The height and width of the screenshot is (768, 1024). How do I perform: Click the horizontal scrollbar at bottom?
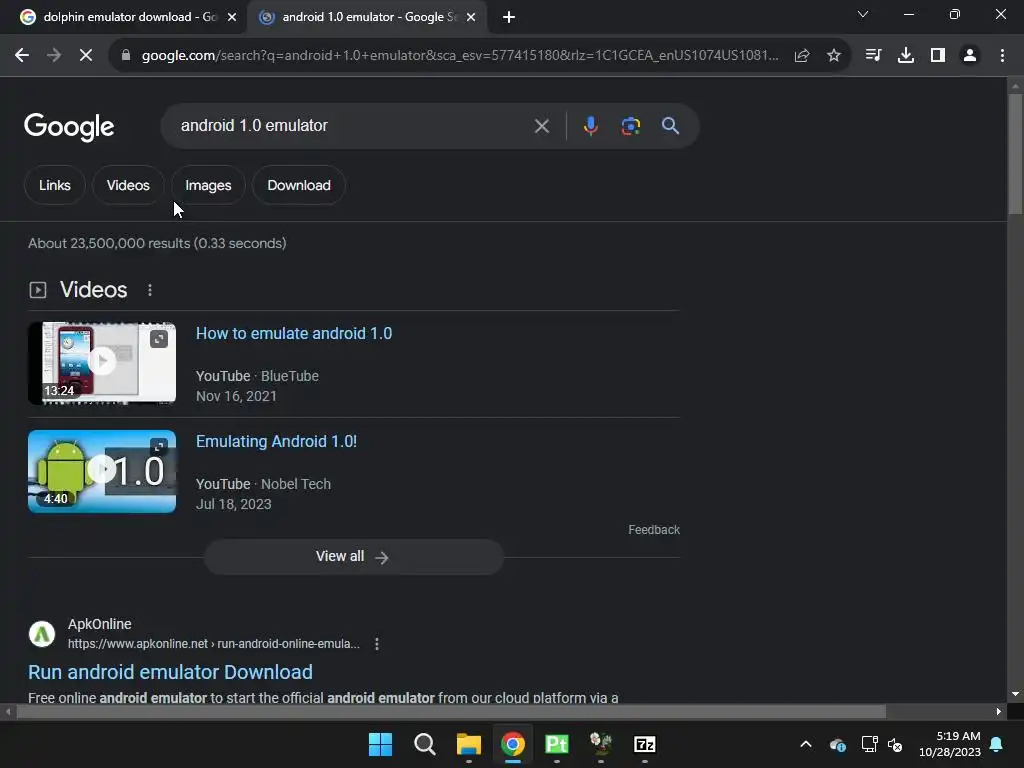[x=451, y=711]
